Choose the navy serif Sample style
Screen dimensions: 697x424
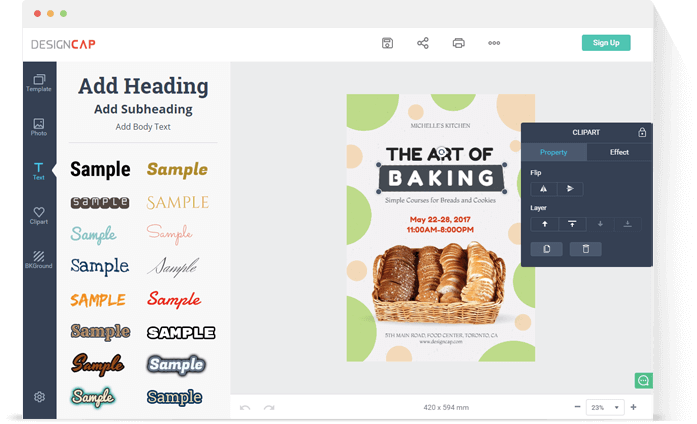(100, 266)
